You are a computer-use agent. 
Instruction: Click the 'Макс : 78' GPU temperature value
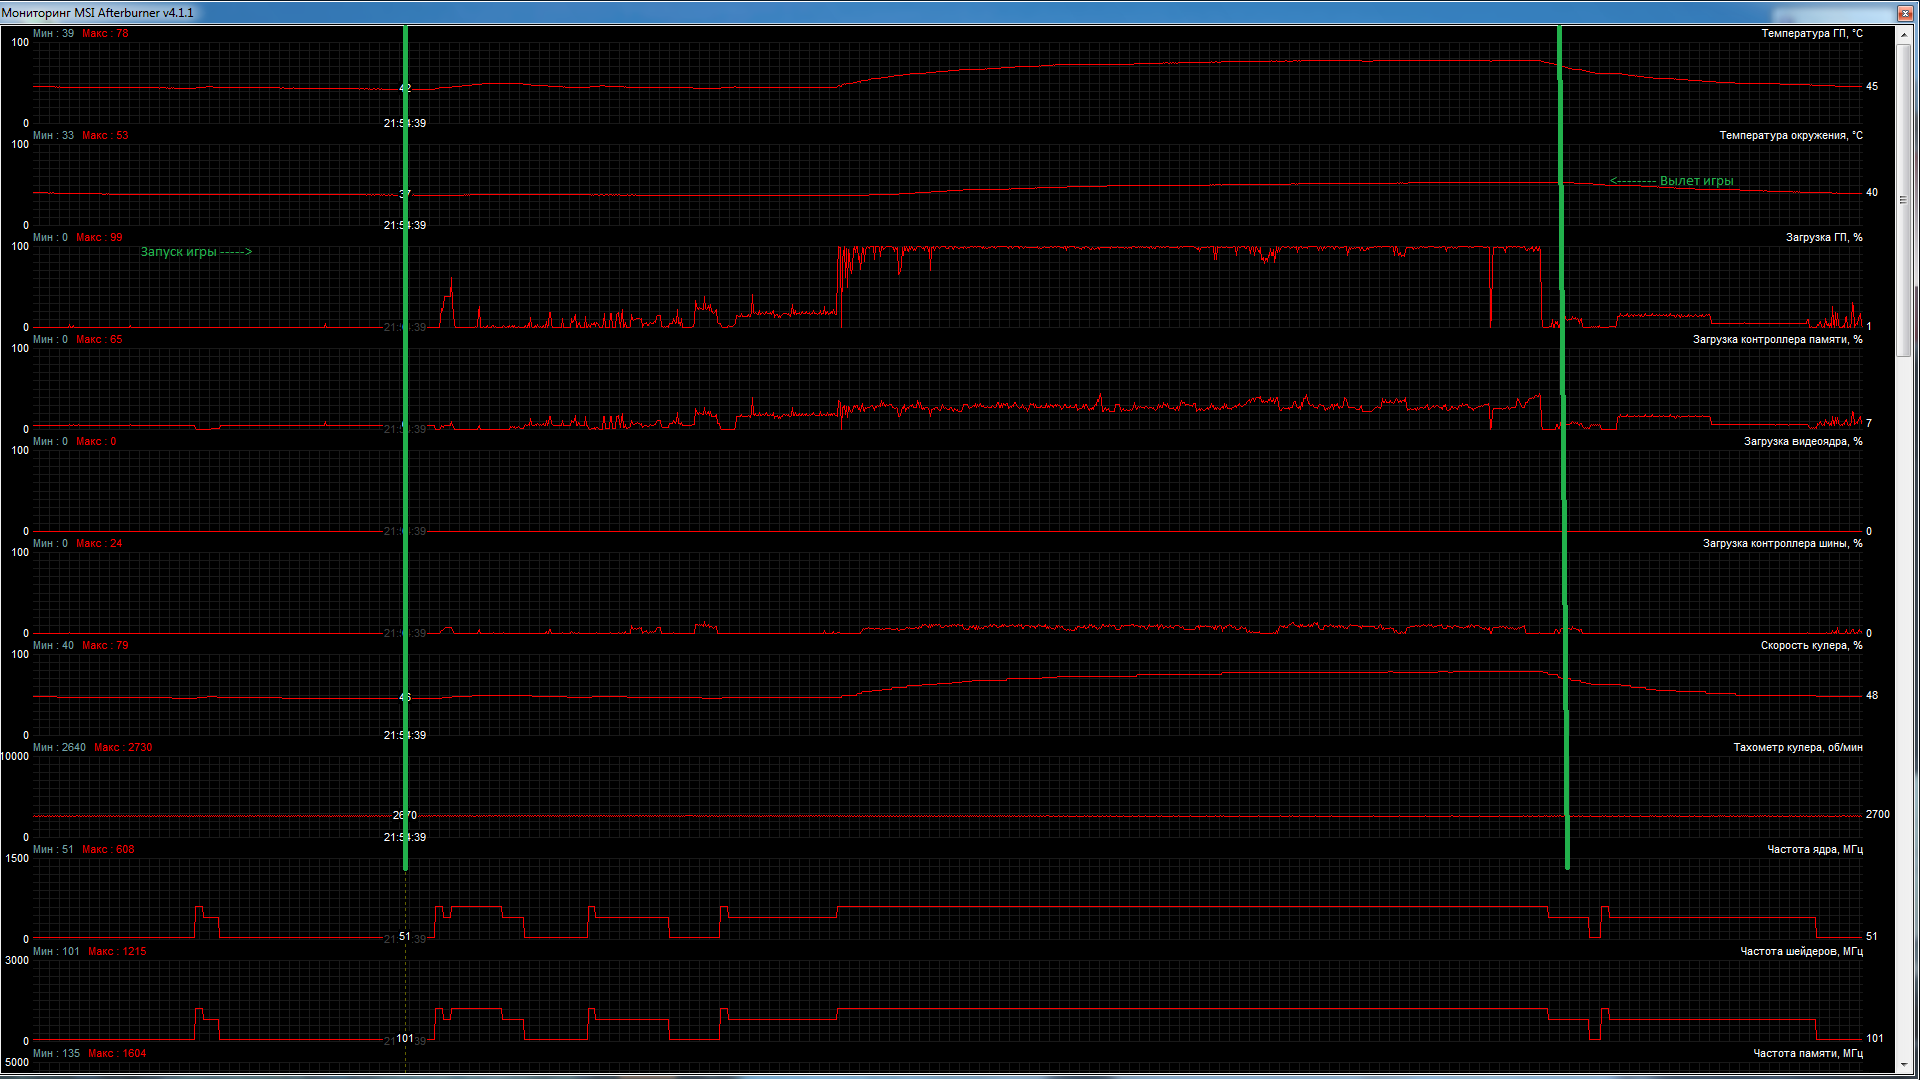(105, 34)
